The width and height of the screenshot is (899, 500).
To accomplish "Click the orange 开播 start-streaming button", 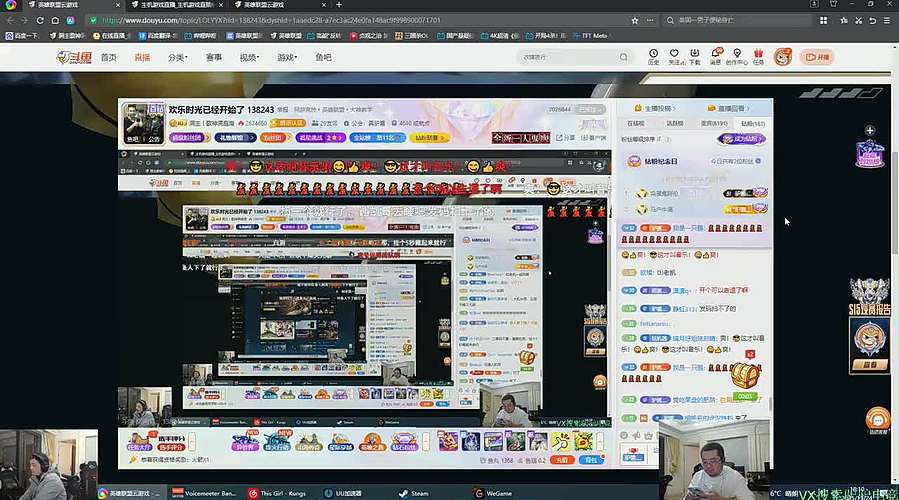I will 817,57.
